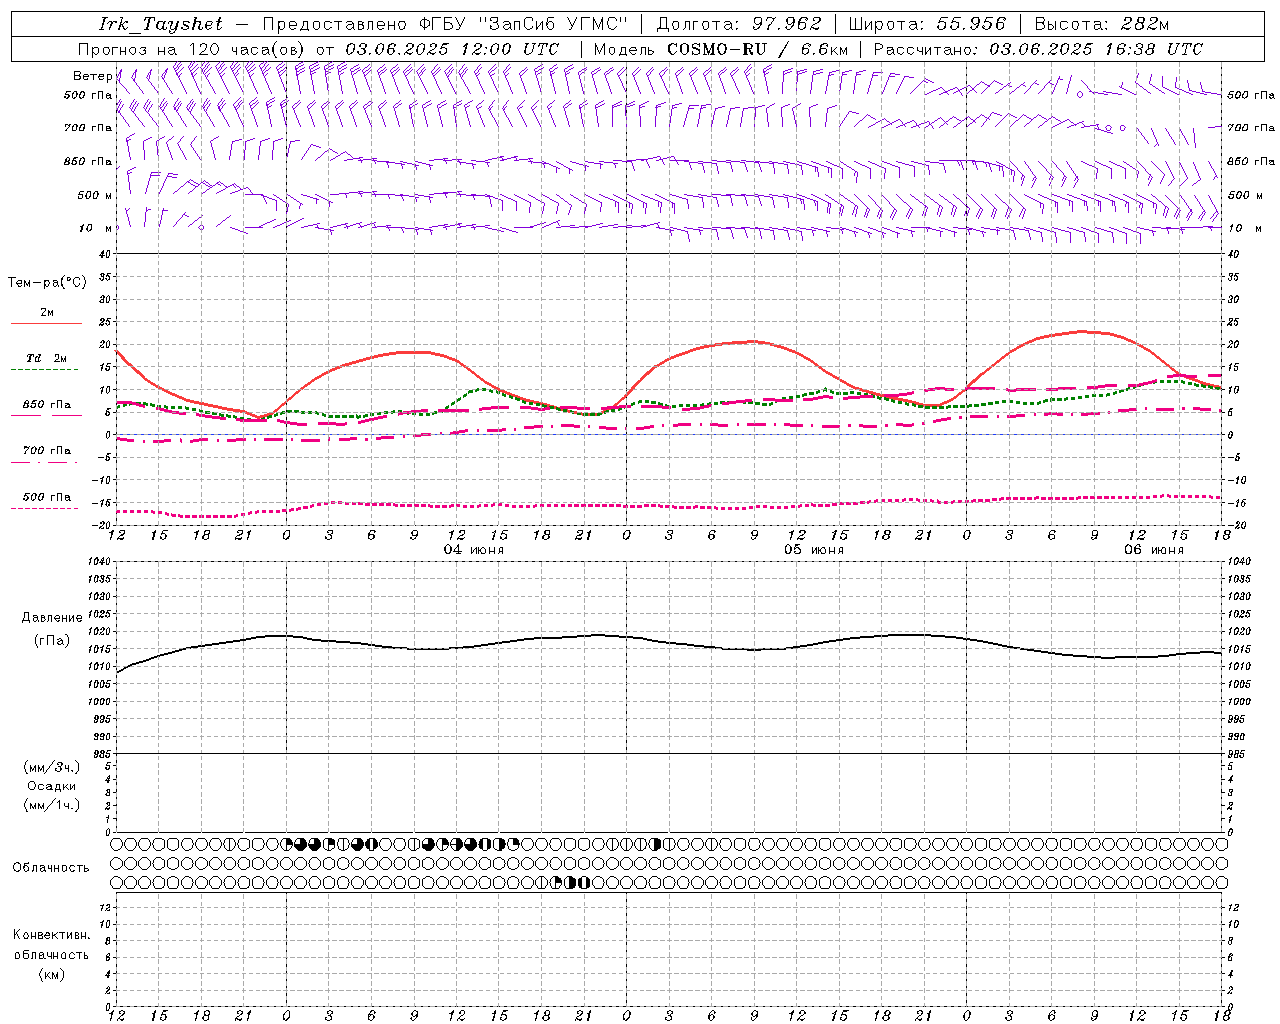Click the red line sample under 2м legend
Screen dimensions: 1280x1024
click(x=46, y=324)
